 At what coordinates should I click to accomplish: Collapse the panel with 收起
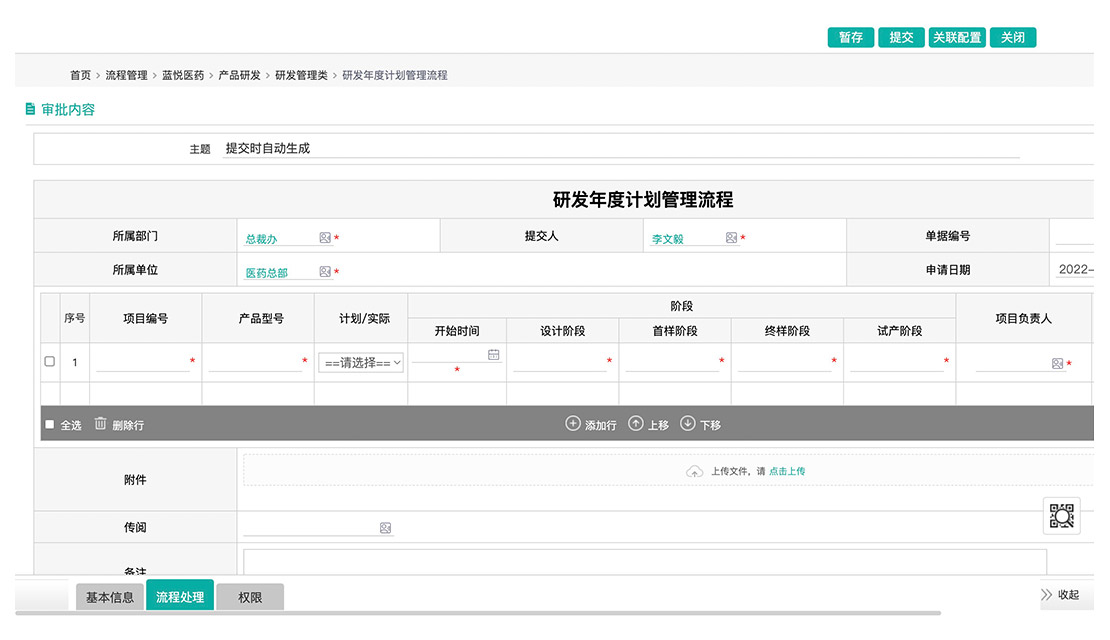(x=1060, y=595)
